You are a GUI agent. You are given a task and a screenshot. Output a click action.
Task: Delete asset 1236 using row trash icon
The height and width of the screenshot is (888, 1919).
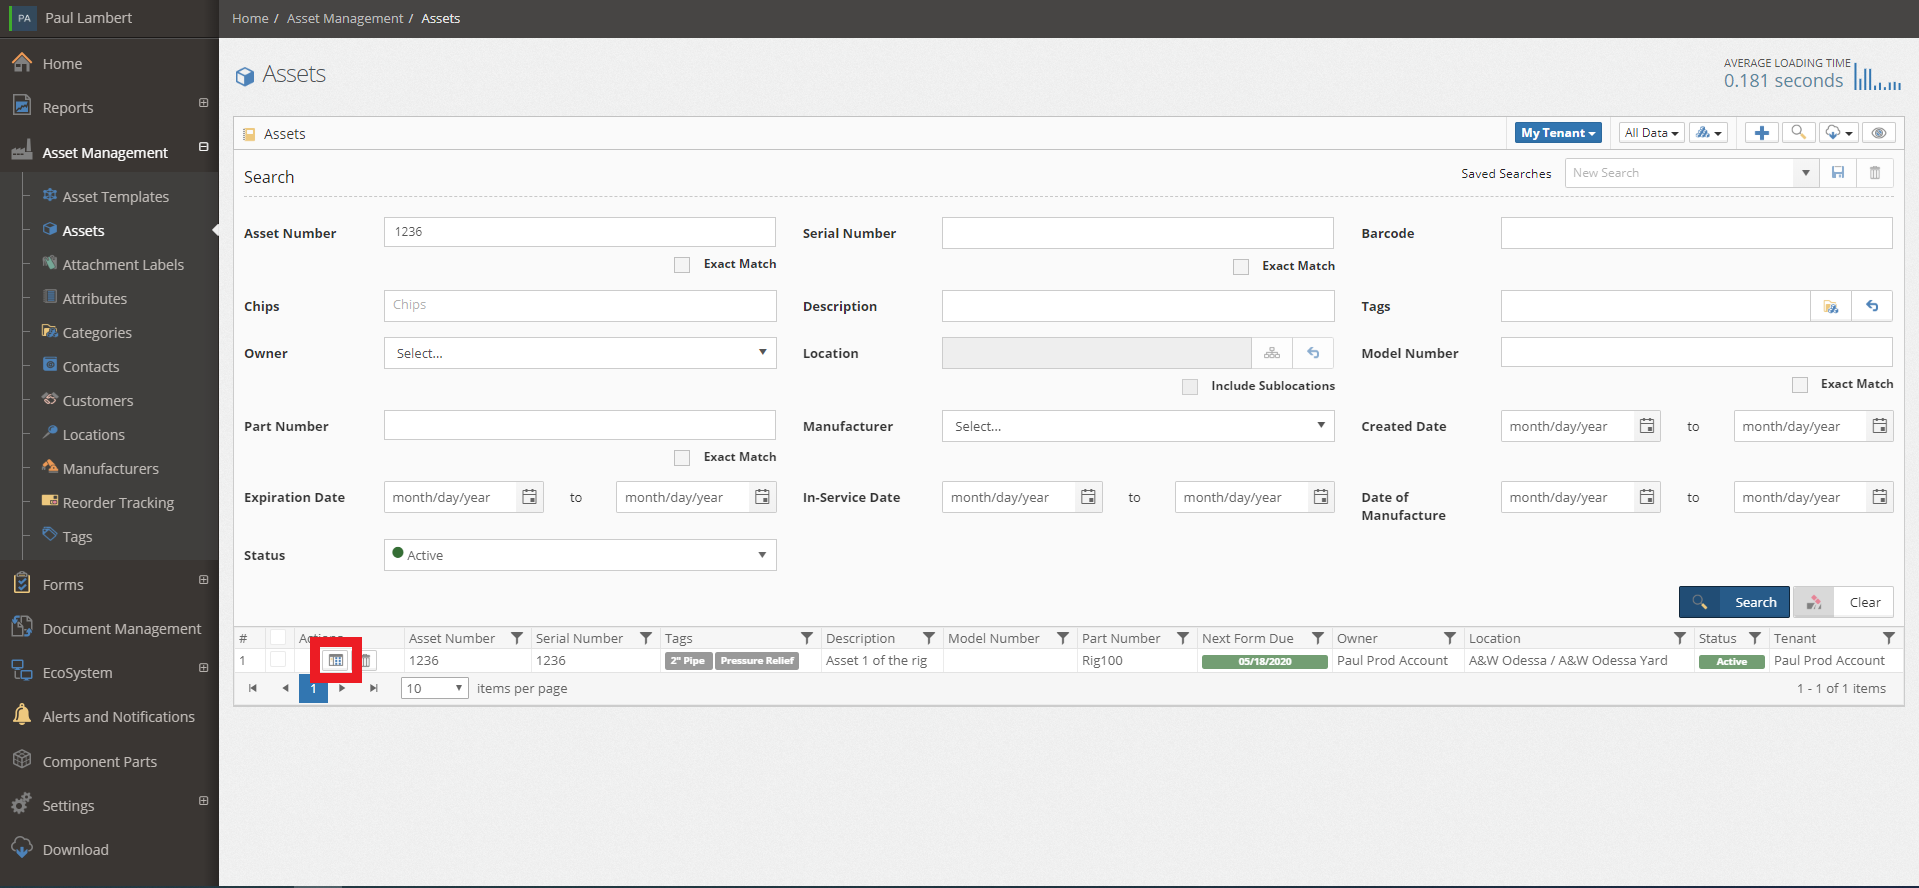click(x=366, y=660)
